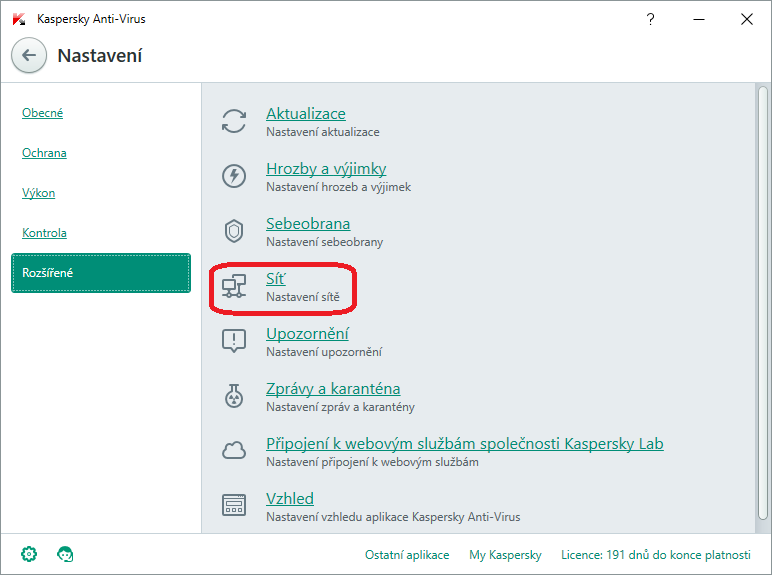Open help via the question mark icon
772x575 pixels.
point(650,19)
